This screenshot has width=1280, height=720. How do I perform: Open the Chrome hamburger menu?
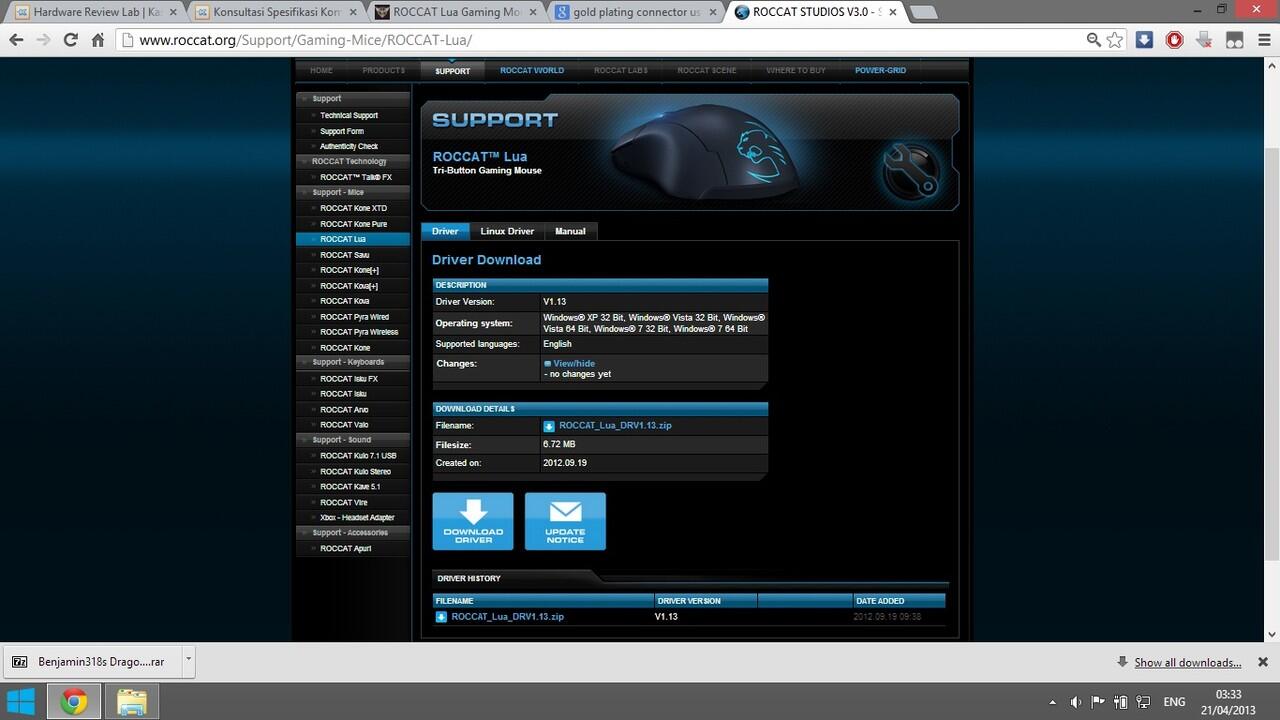[x=1263, y=40]
